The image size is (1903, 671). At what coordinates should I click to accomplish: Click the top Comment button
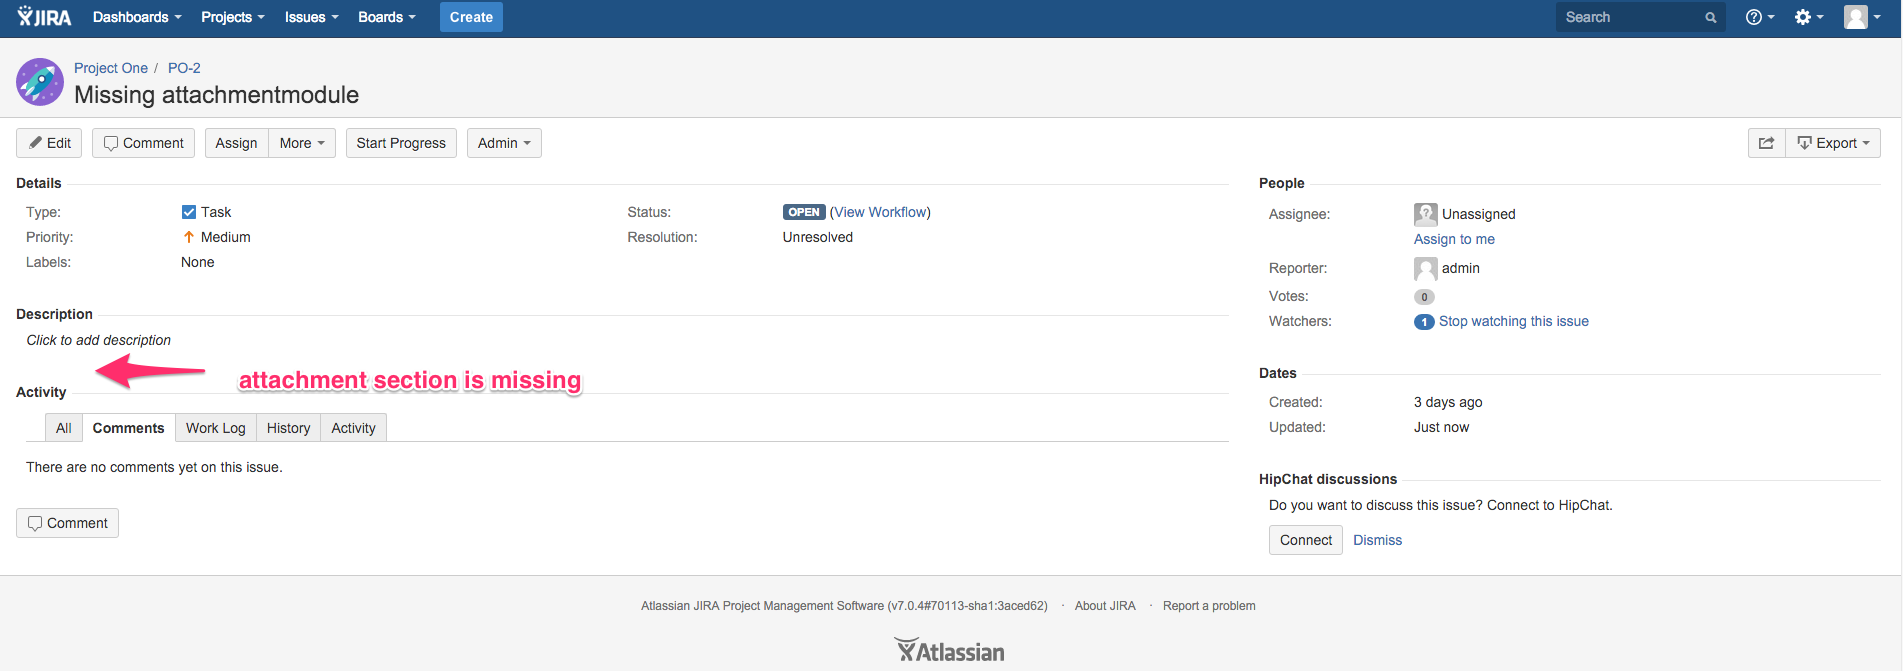pos(143,143)
